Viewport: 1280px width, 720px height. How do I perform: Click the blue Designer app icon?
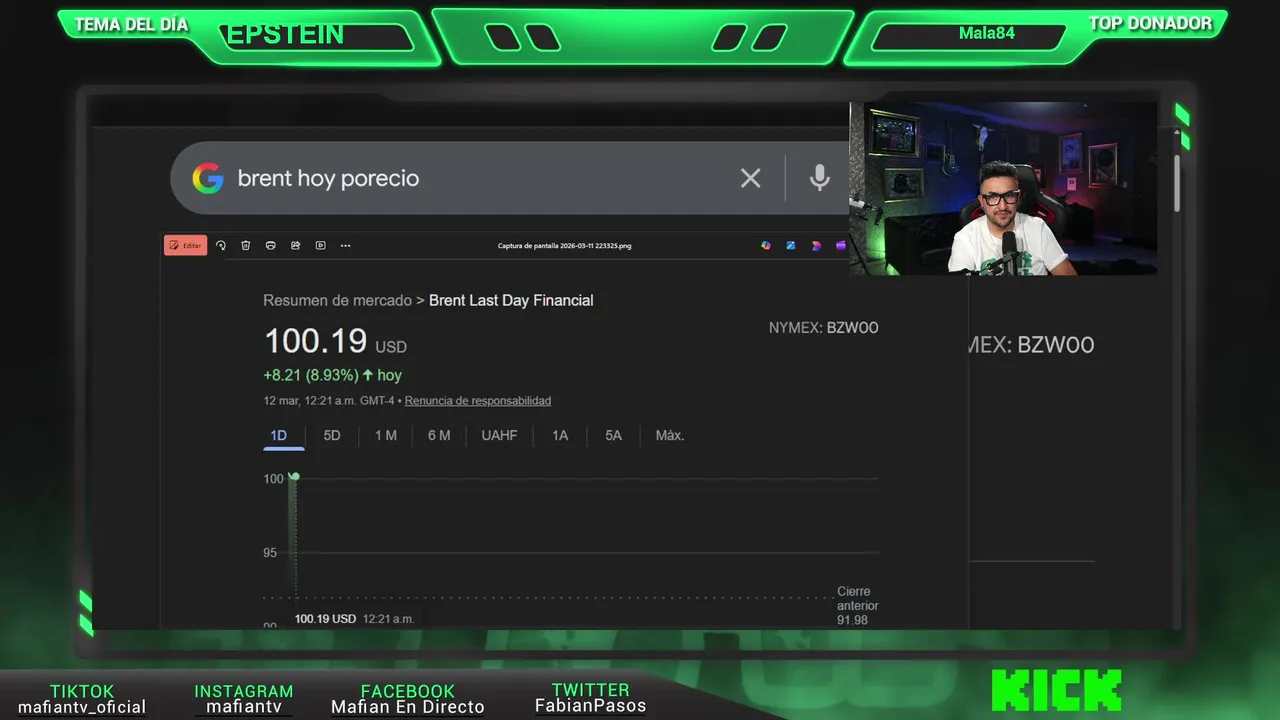[x=791, y=245]
